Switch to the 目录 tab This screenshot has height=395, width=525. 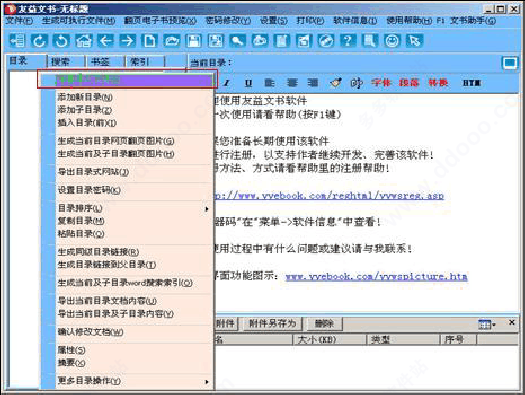pyautogui.click(x=26, y=61)
